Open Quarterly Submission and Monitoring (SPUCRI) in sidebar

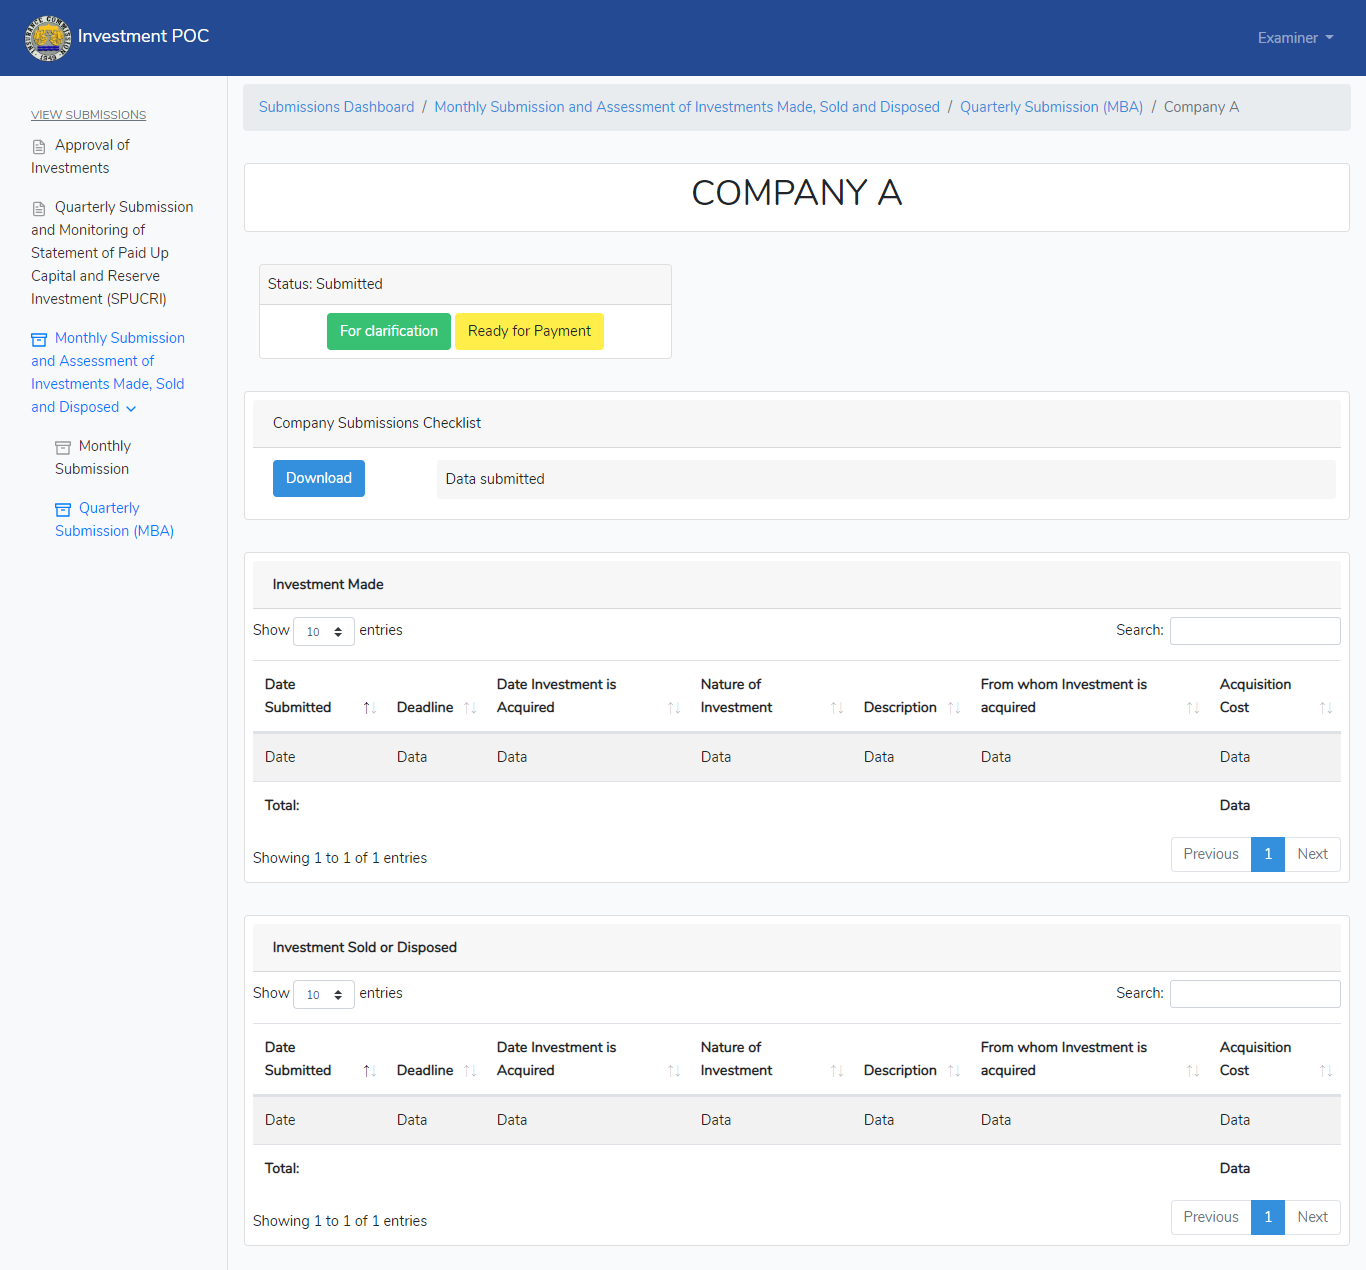[112, 253]
